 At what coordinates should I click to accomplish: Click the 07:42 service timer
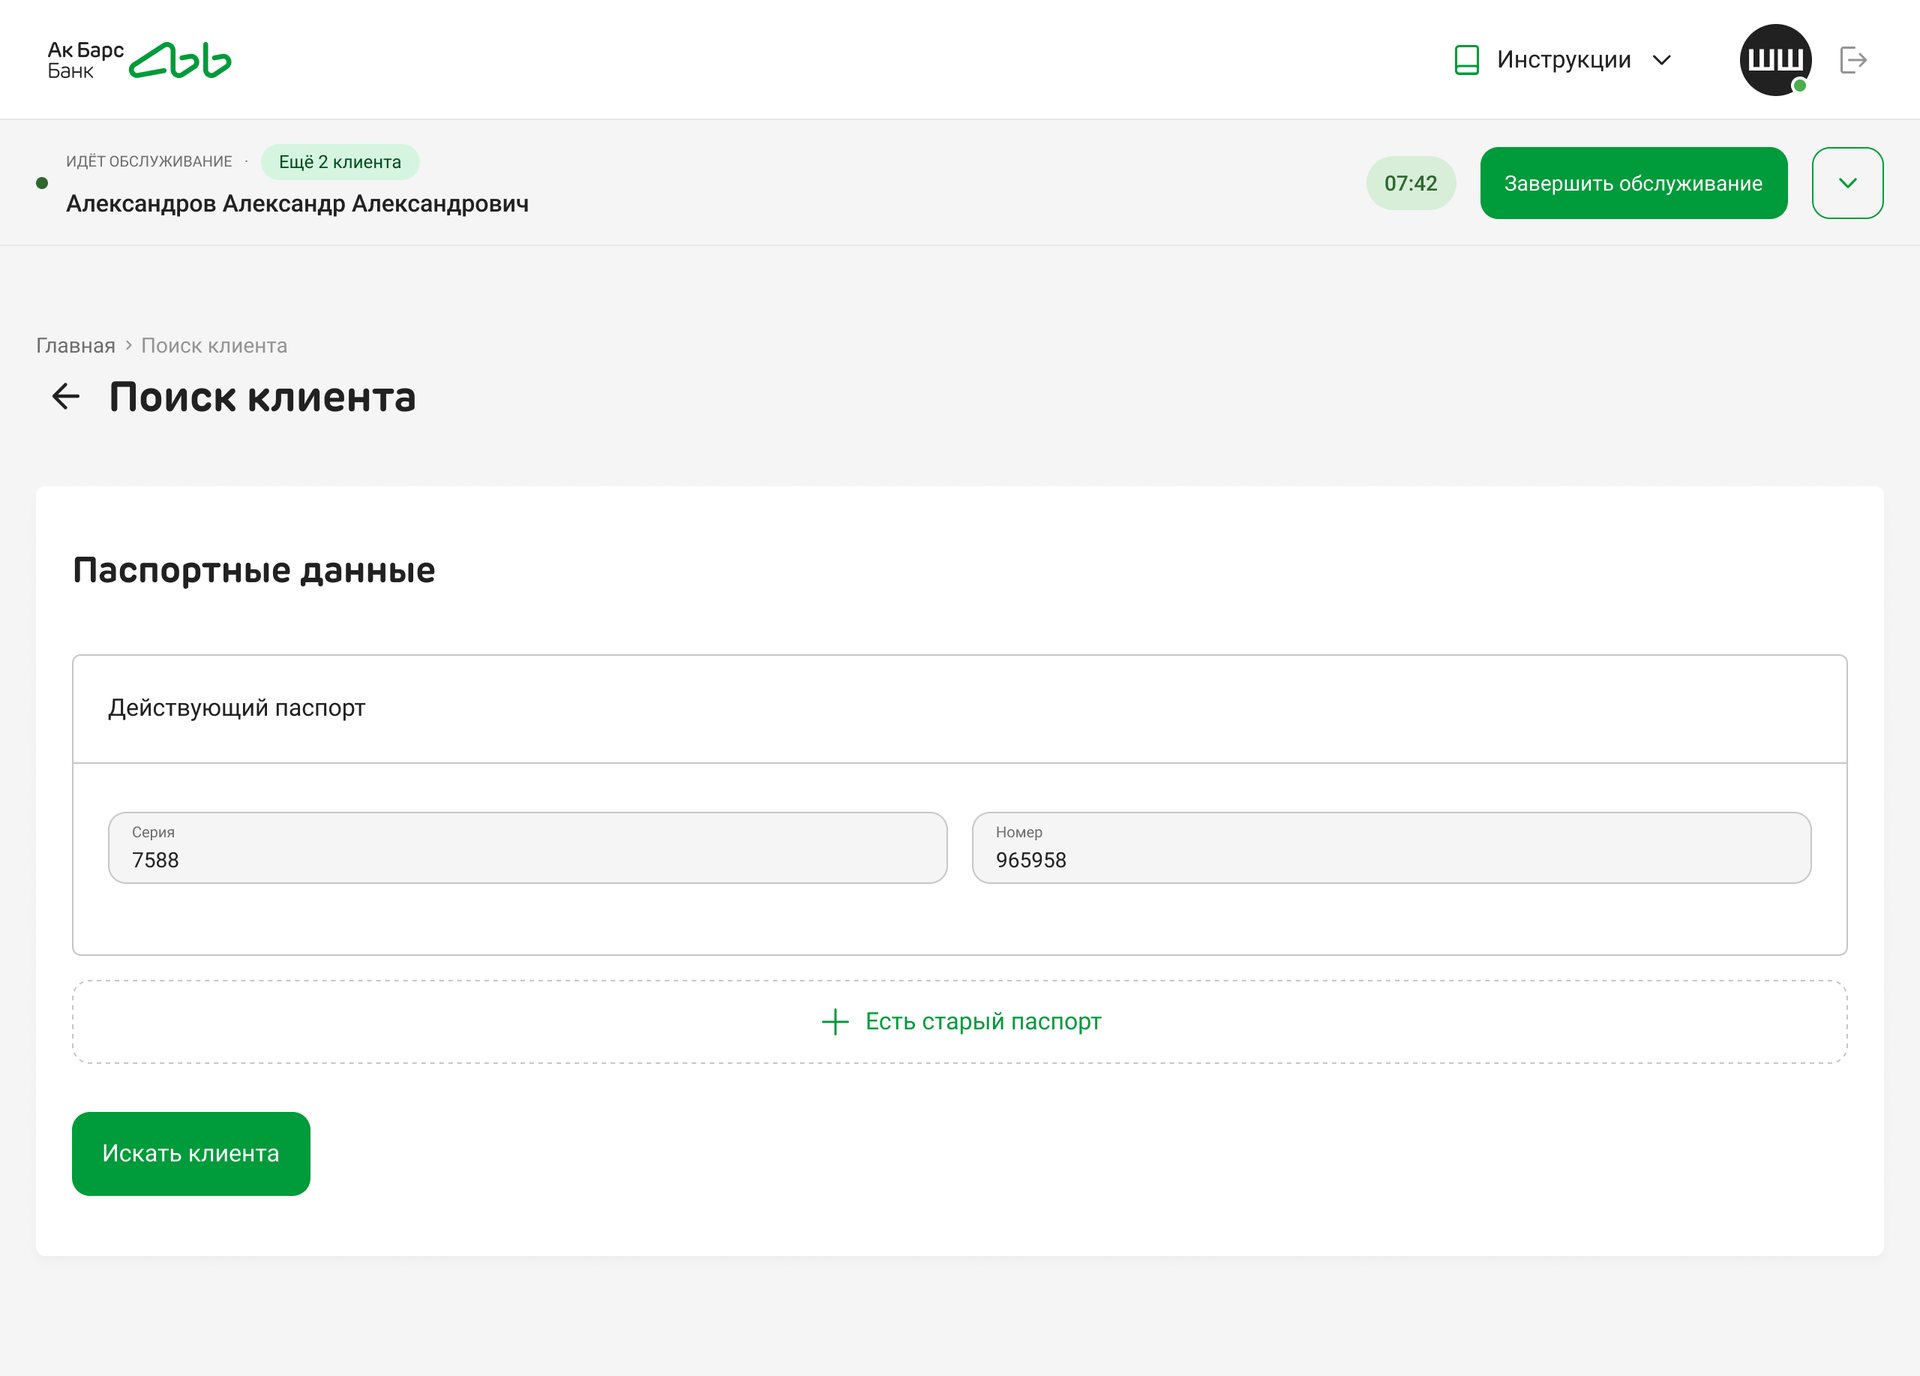pyautogui.click(x=1410, y=183)
